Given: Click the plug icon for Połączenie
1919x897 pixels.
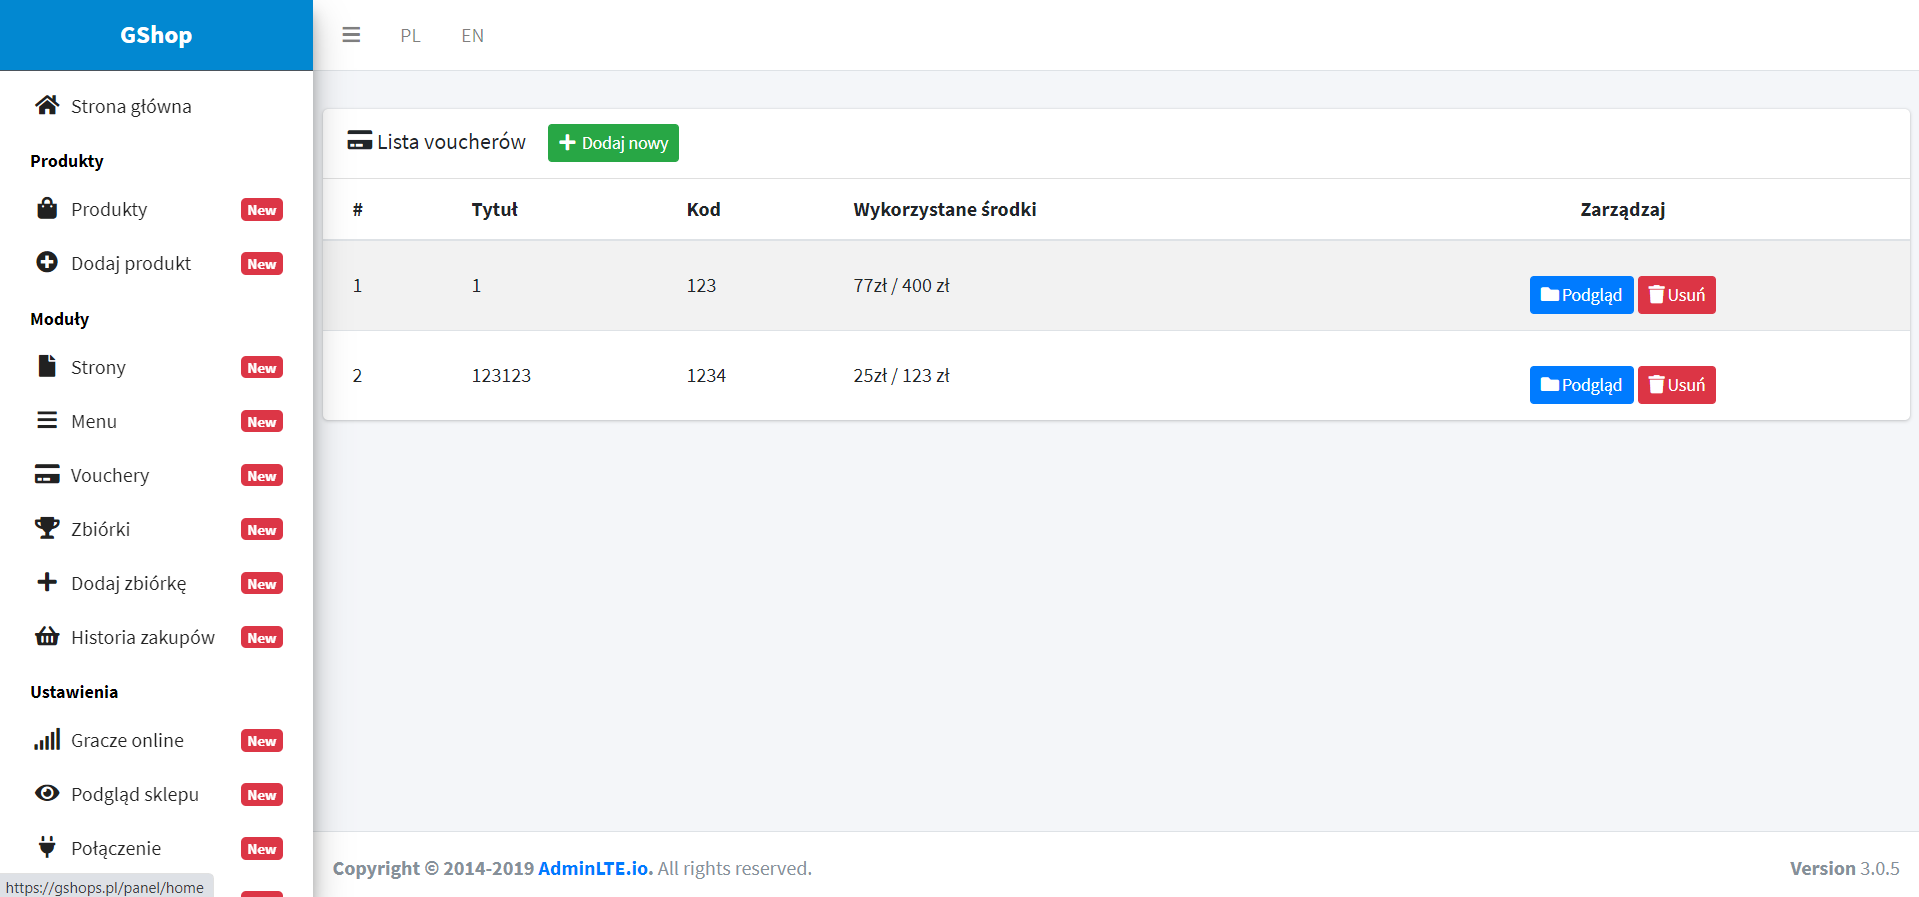Looking at the screenshot, I should [47, 847].
